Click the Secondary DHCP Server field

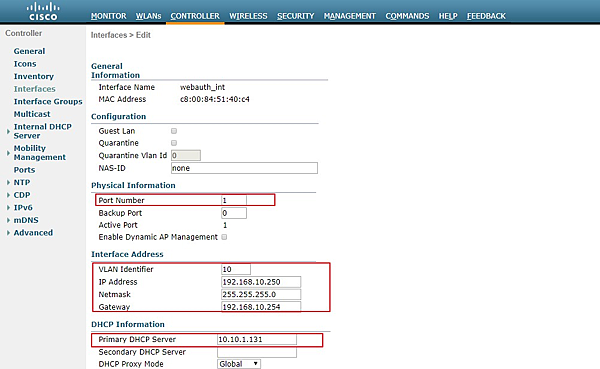pos(257,352)
